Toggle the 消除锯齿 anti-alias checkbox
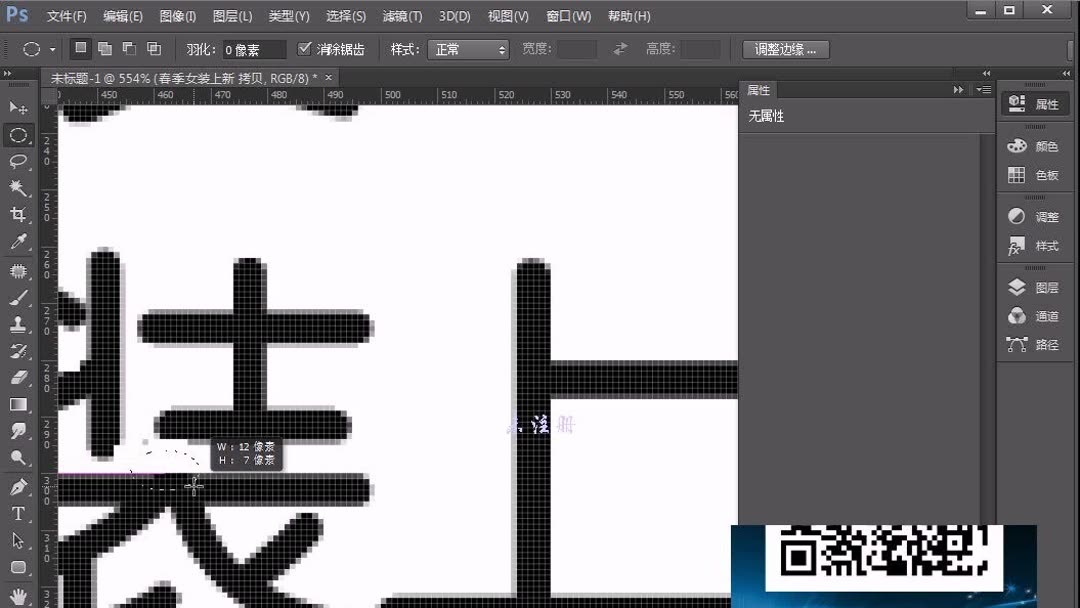1080x608 pixels. (x=305, y=48)
